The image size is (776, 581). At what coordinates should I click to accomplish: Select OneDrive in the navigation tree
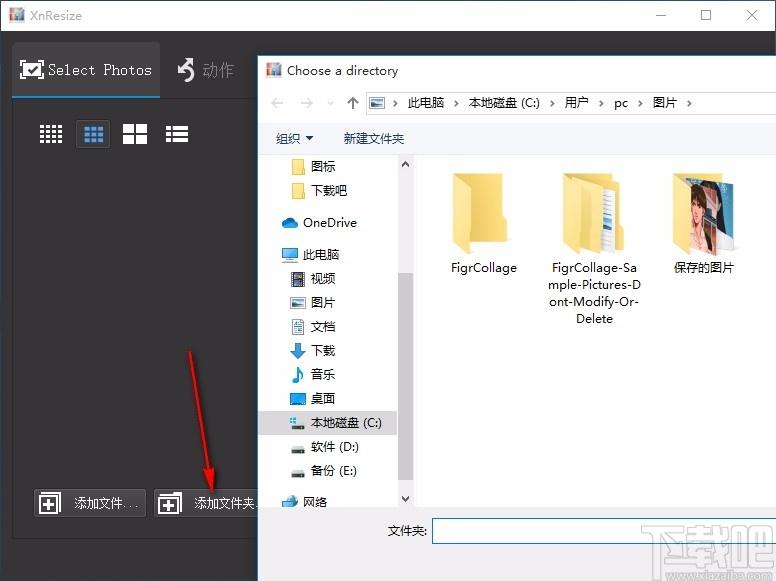320,223
